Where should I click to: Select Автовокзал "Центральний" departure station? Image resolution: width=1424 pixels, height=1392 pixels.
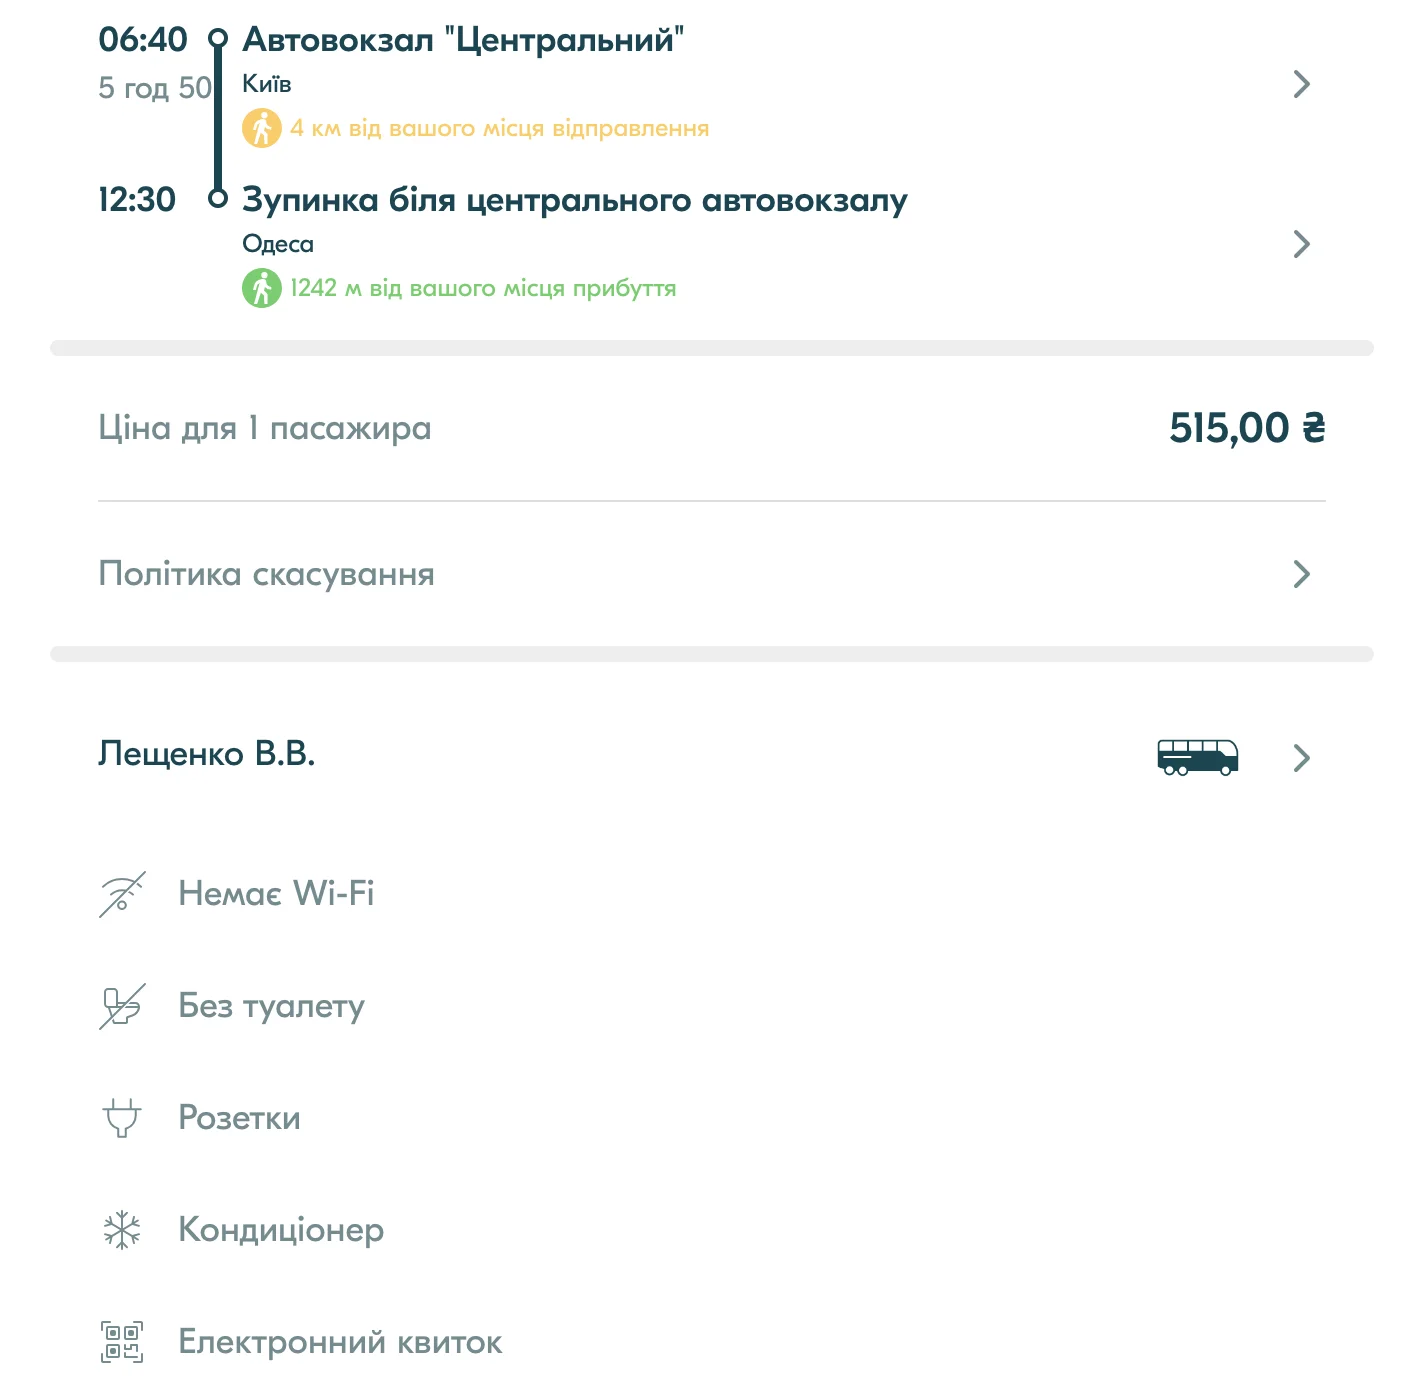point(463,40)
